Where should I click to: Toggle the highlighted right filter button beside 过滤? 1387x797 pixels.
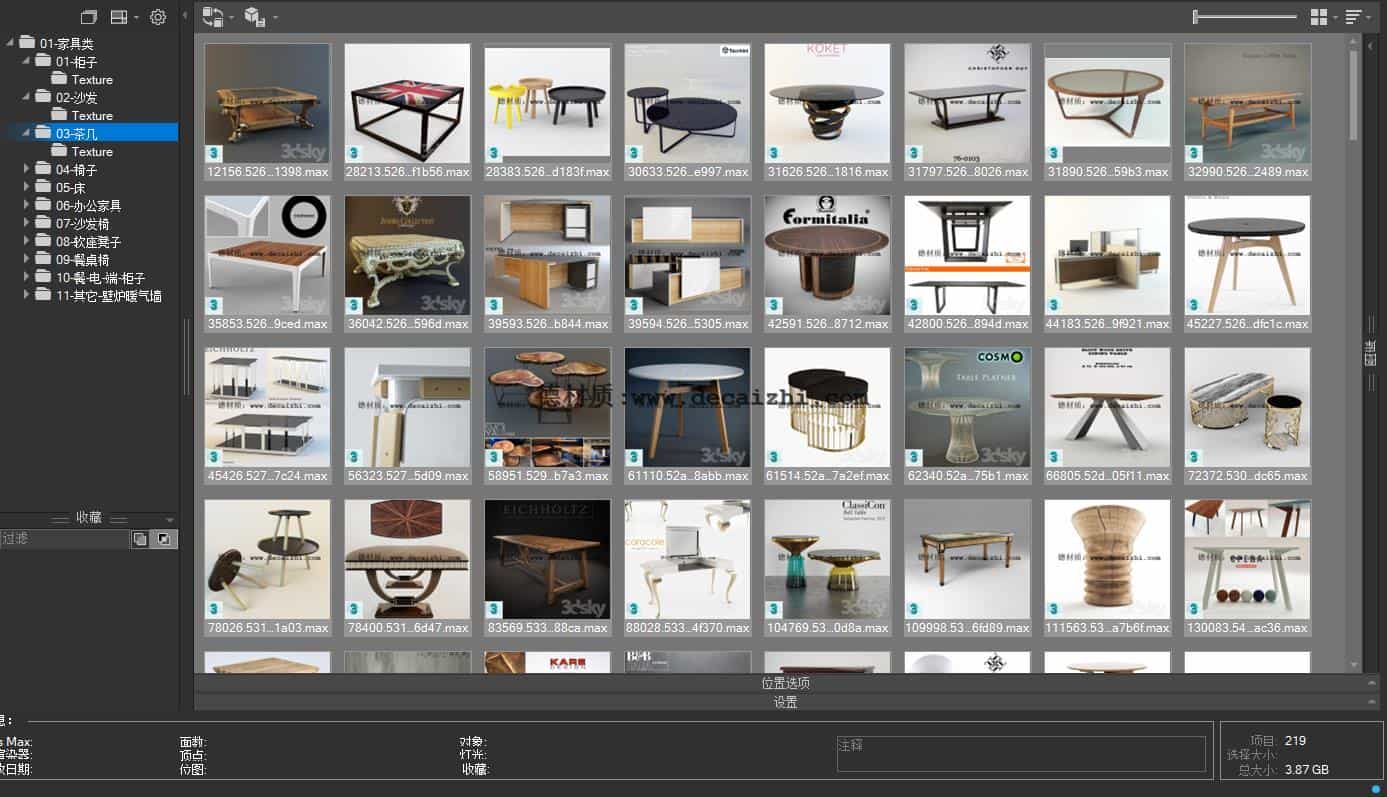tap(164, 539)
